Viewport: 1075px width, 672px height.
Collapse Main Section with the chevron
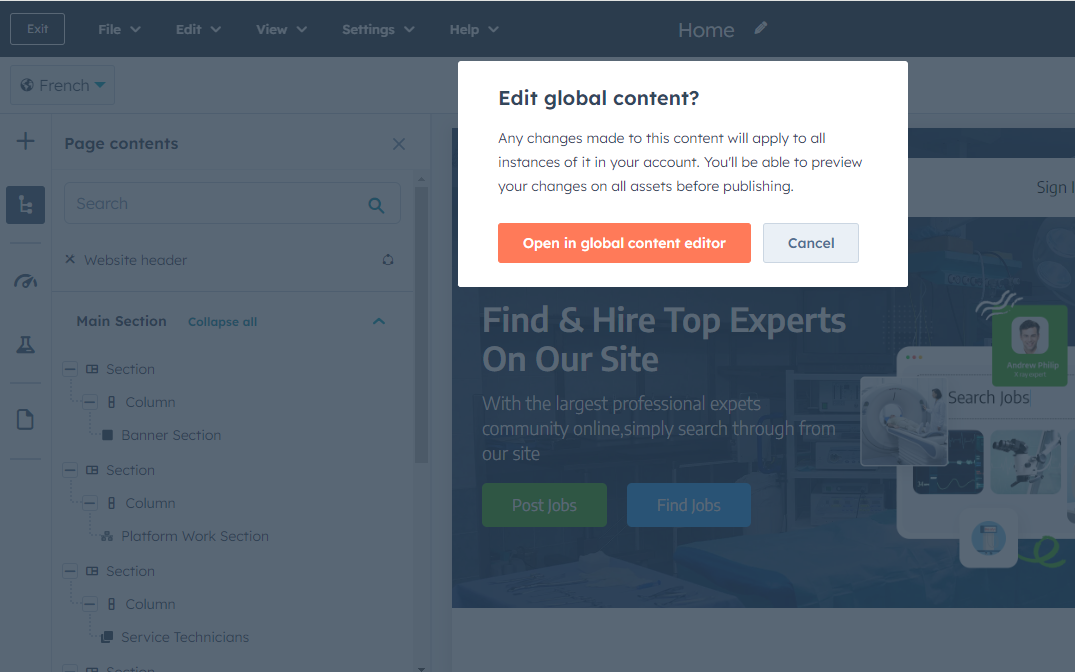coord(378,321)
